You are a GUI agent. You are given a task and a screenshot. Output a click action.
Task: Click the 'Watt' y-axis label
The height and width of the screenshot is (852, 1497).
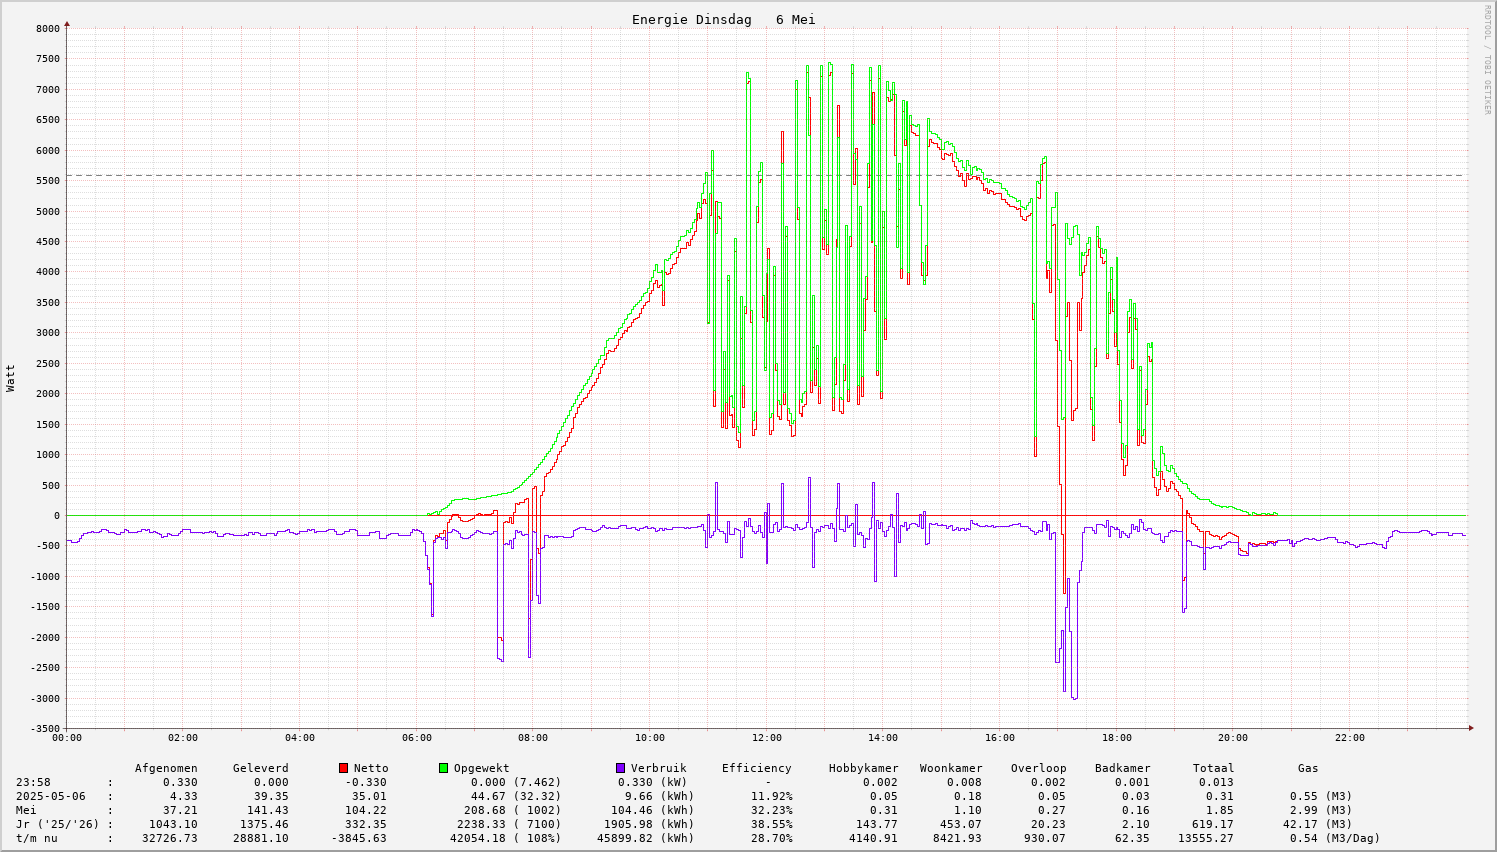point(11,378)
